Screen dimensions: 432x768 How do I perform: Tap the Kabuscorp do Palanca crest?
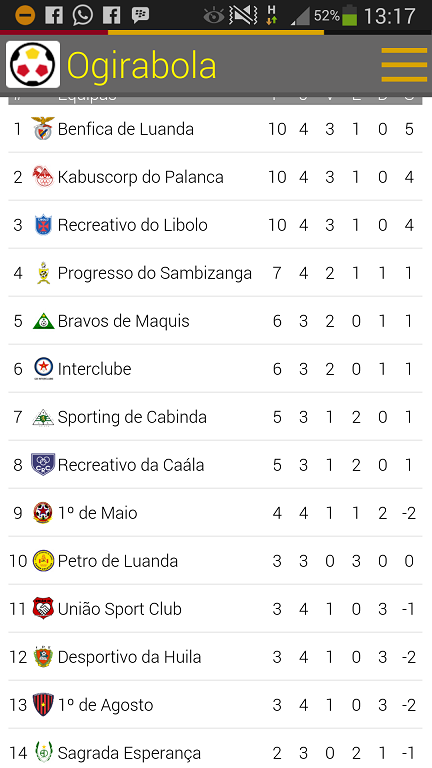(x=43, y=176)
